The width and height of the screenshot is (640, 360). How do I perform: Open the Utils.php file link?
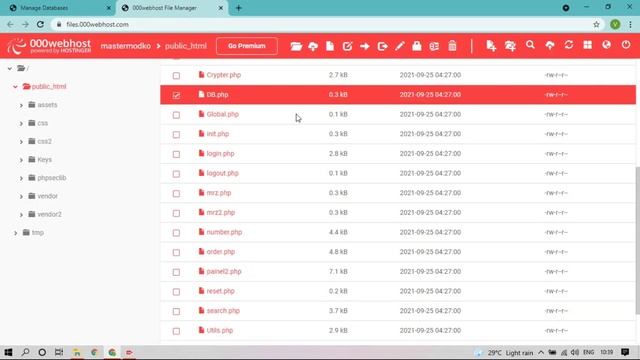(x=220, y=330)
